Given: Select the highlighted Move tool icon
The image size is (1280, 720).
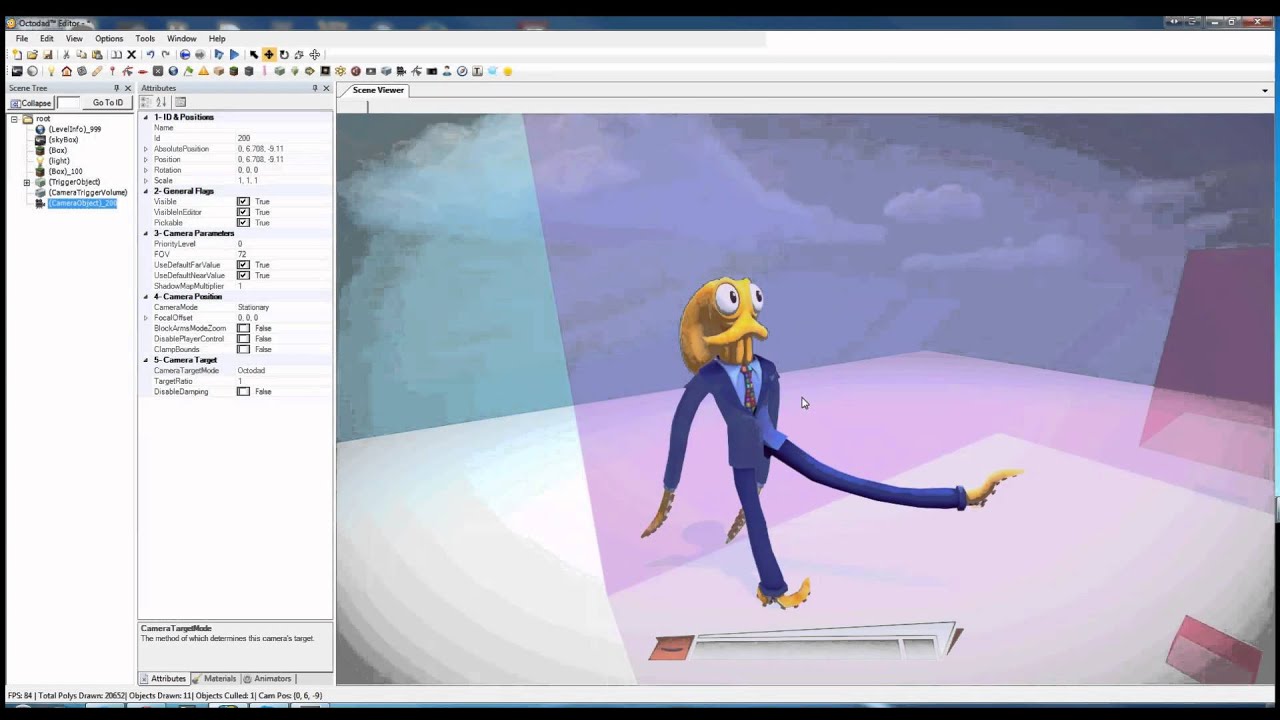Looking at the screenshot, I should tap(268, 54).
